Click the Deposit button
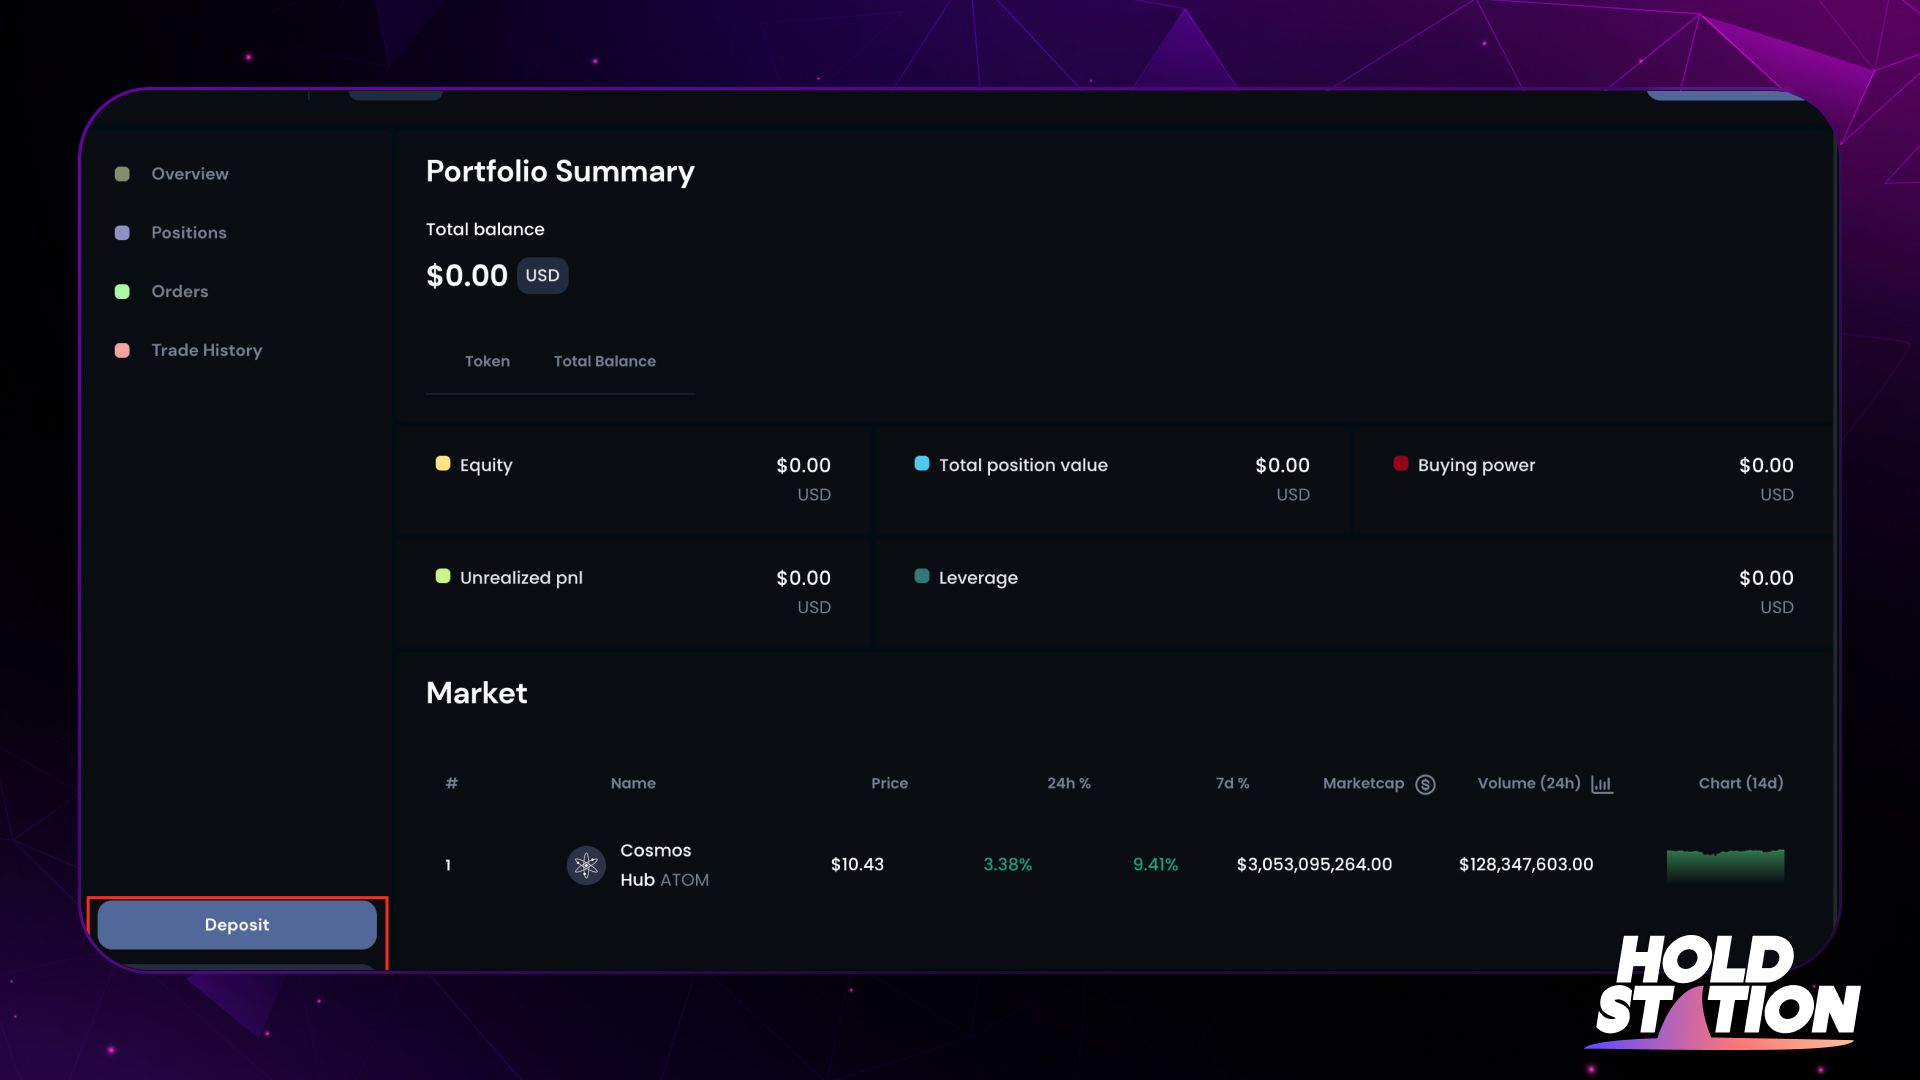Image resolution: width=1920 pixels, height=1080 pixels. [x=237, y=925]
